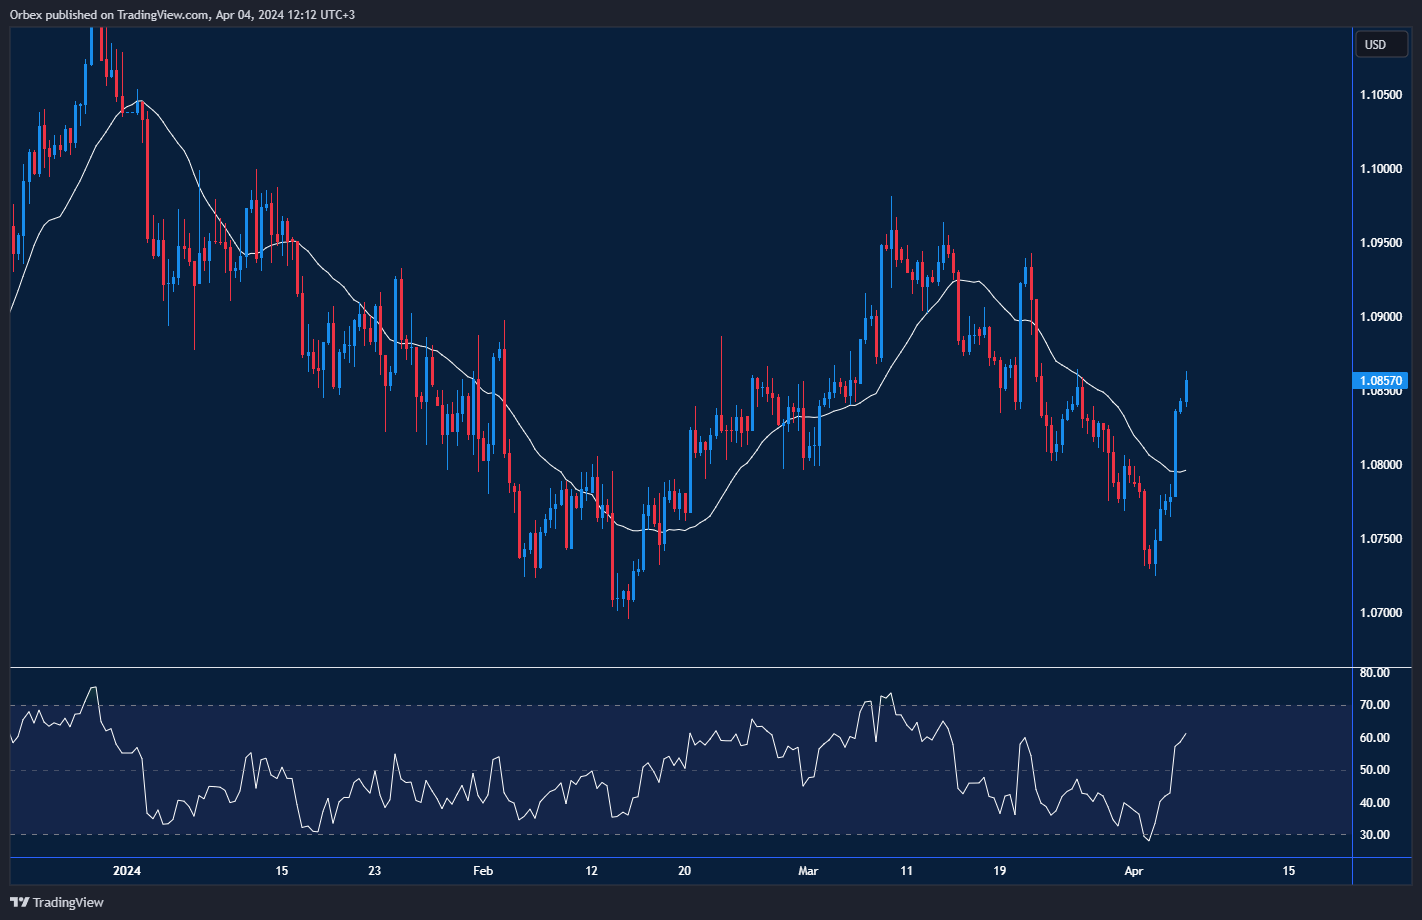Image resolution: width=1422 pixels, height=920 pixels.
Task: Click the RSI 70.00 overbought scale label
Action: coord(1375,705)
